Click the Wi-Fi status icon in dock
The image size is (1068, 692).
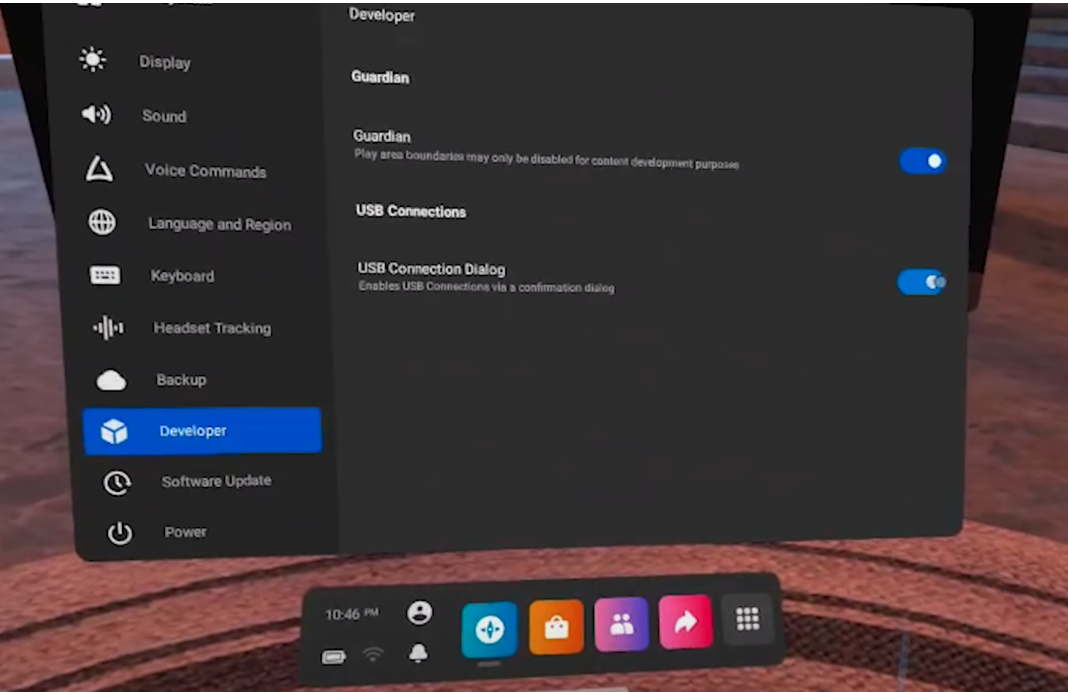pyautogui.click(x=373, y=655)
